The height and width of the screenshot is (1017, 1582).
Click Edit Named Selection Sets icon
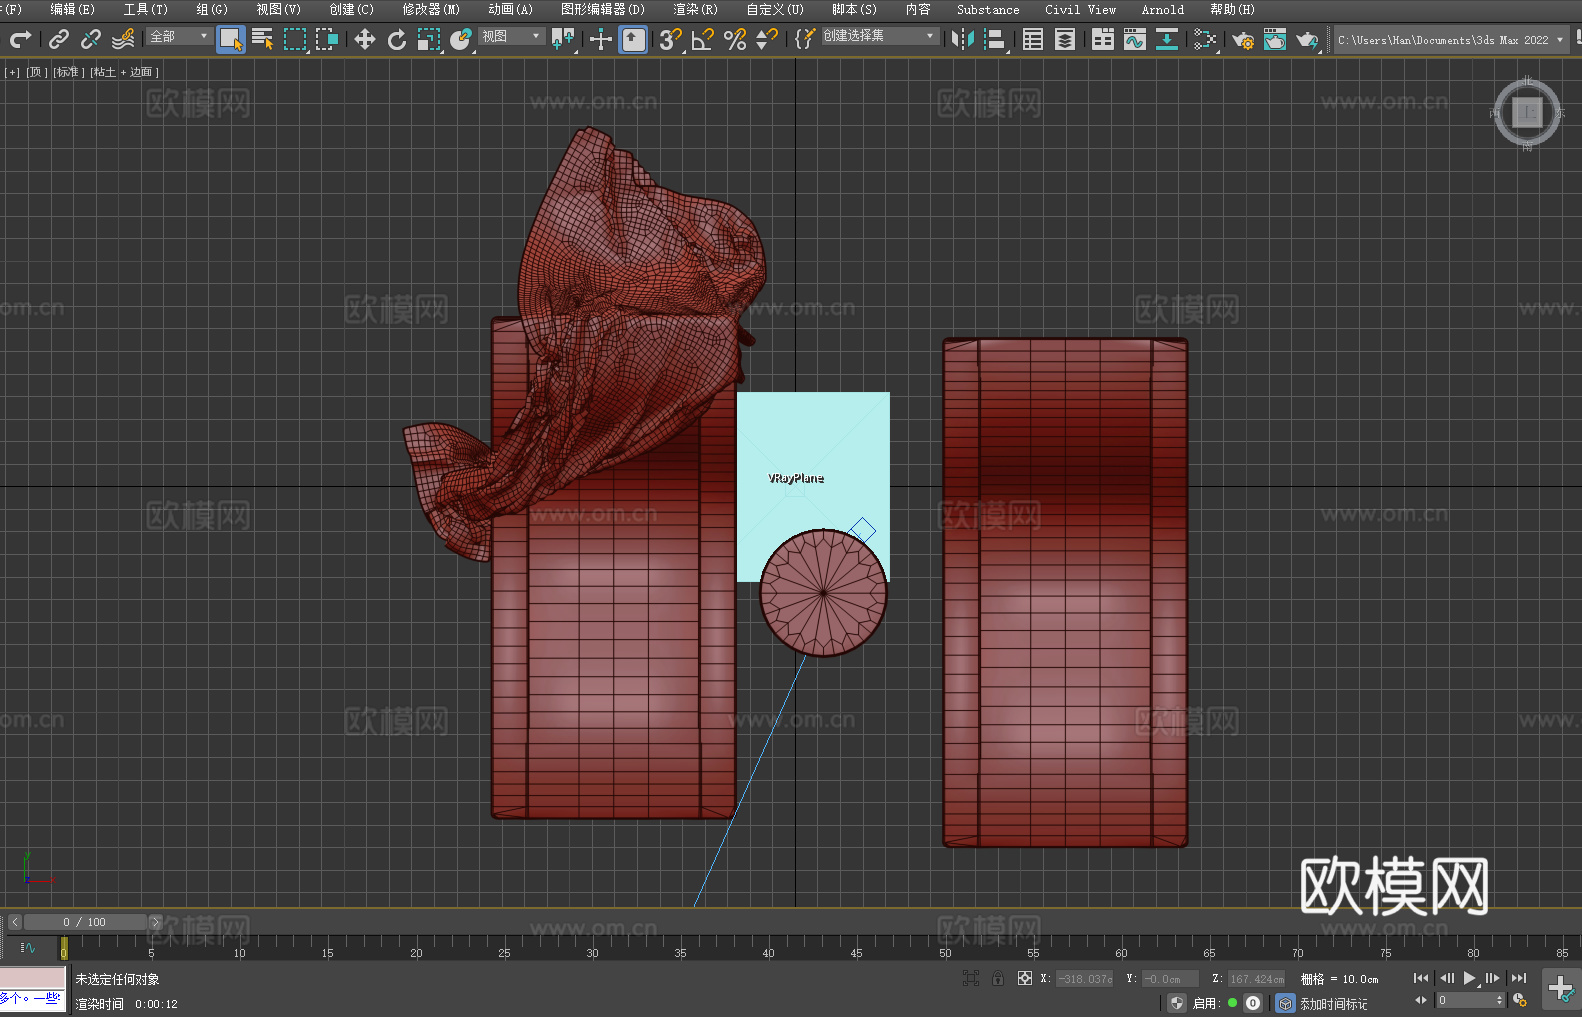tap(805, 39)
